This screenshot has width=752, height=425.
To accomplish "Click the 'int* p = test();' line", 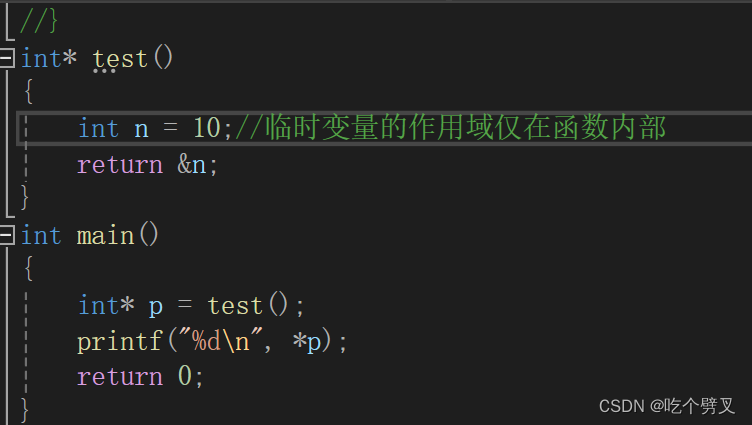I will 191,306.
